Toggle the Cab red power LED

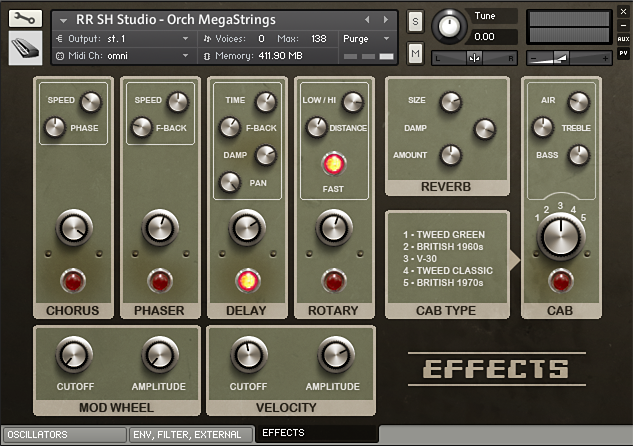561,281
